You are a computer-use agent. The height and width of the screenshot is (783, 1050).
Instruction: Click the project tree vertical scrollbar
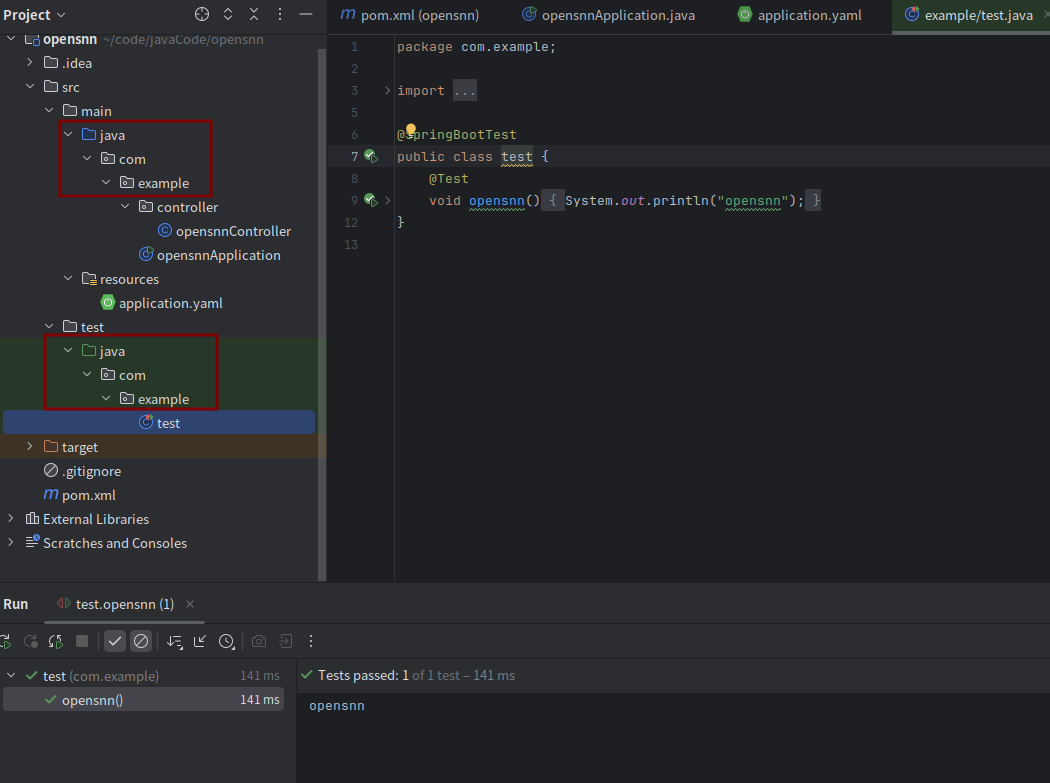[x=322, y=313]
